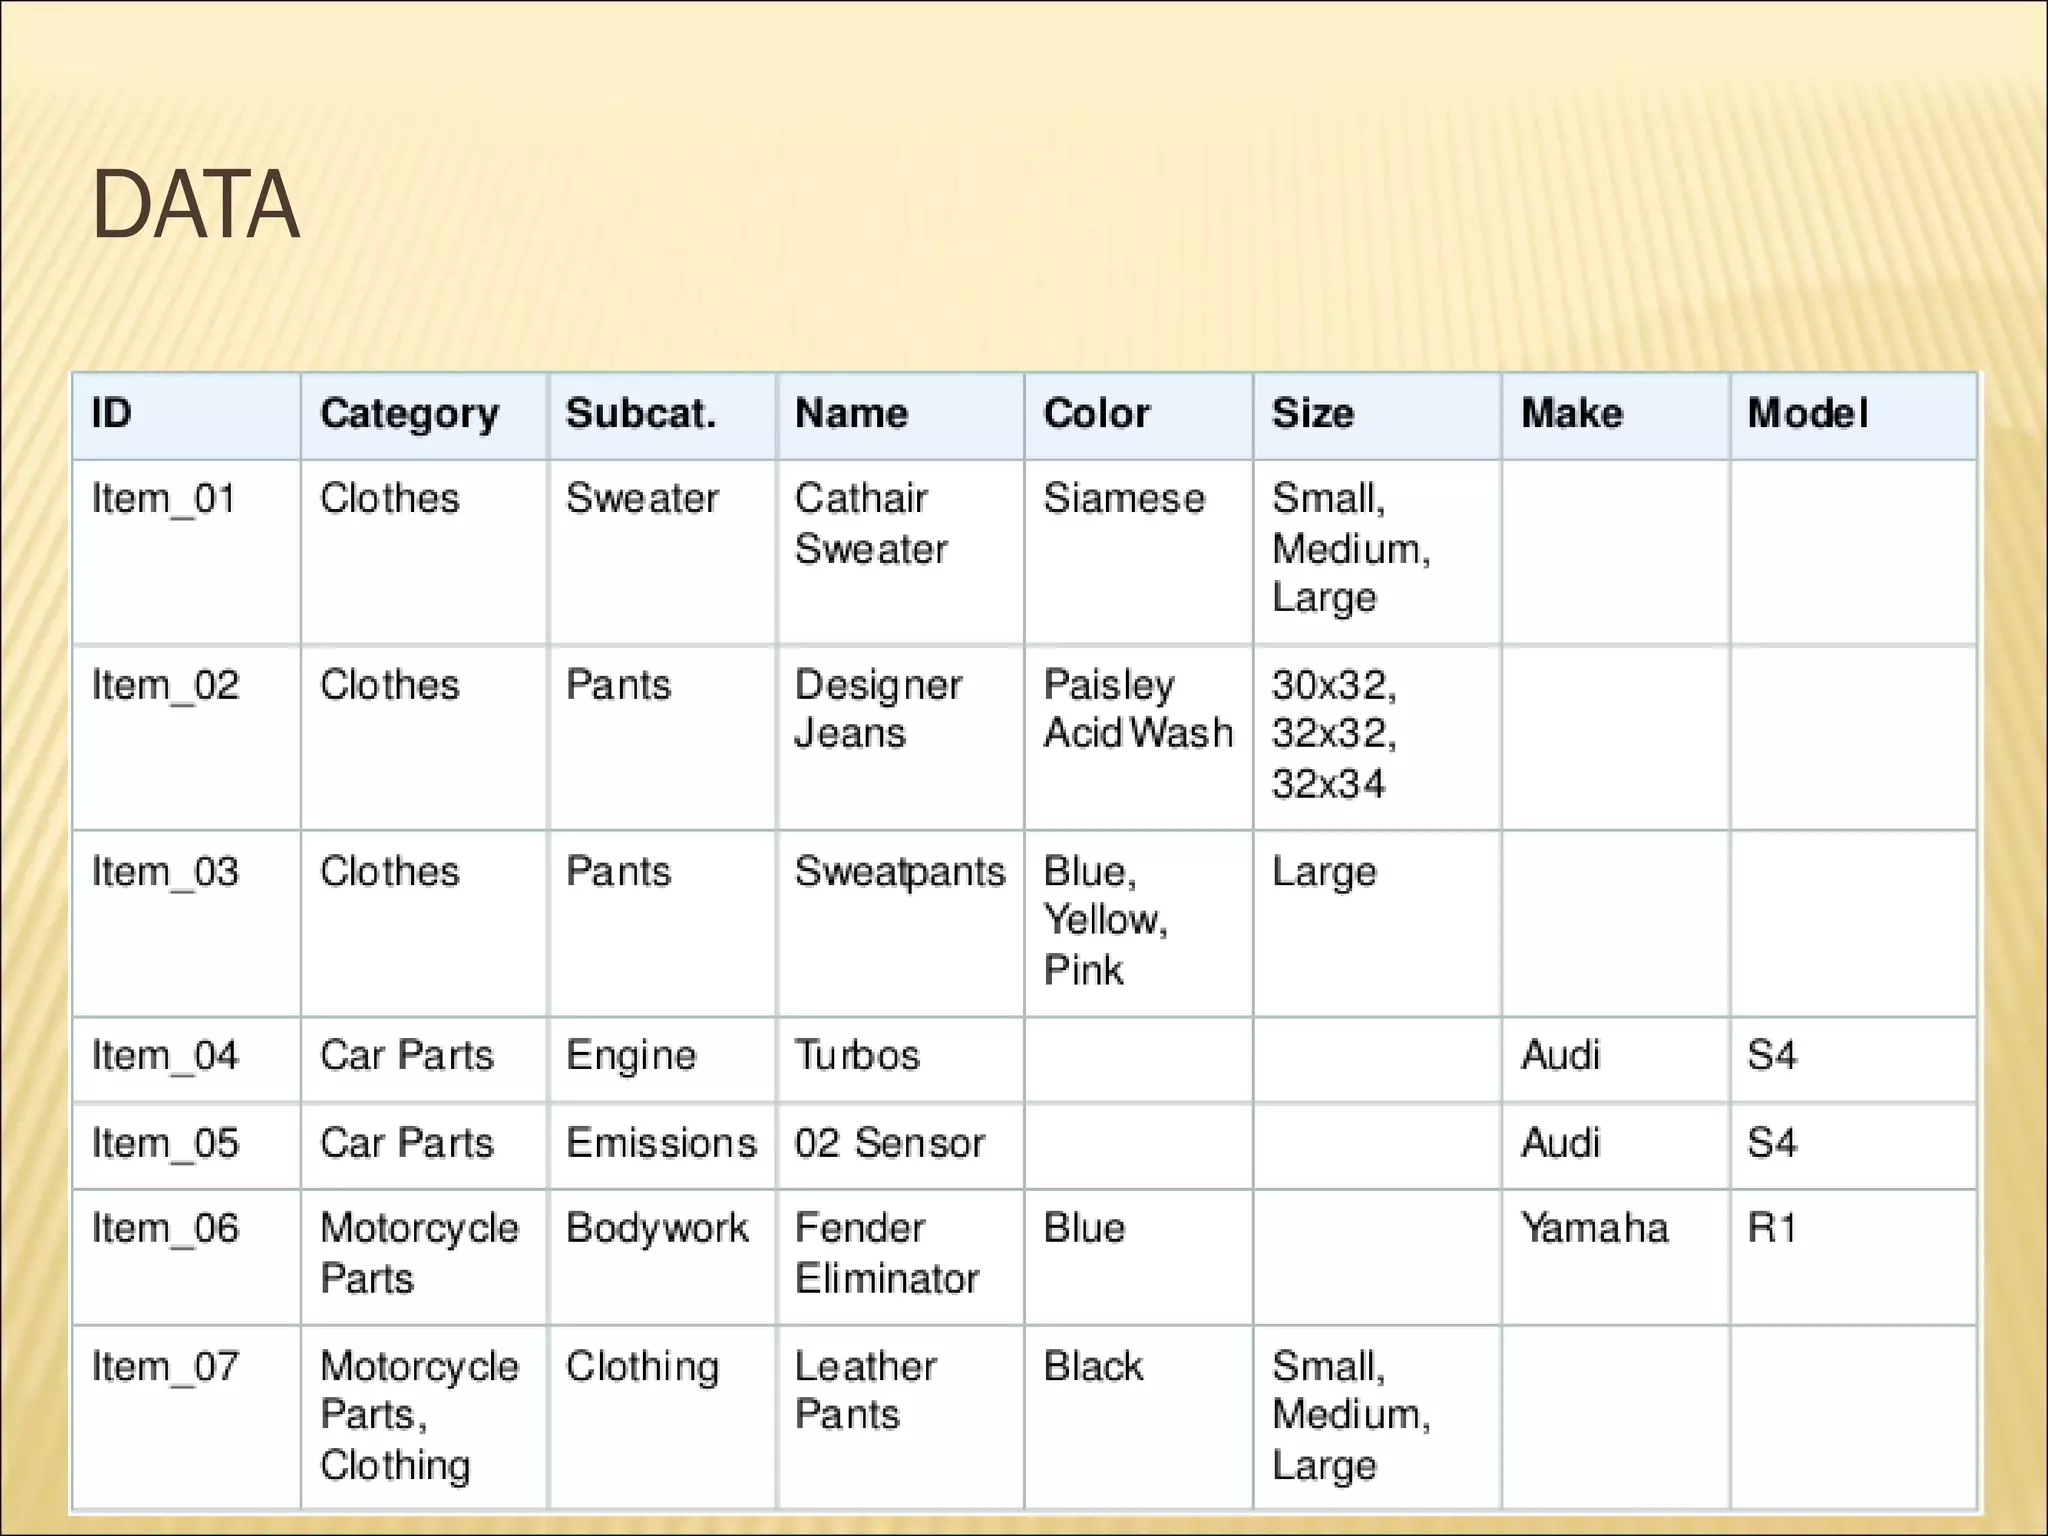Click the Model column header
Screen dimensions: 2048x1536
(1806, 414)
